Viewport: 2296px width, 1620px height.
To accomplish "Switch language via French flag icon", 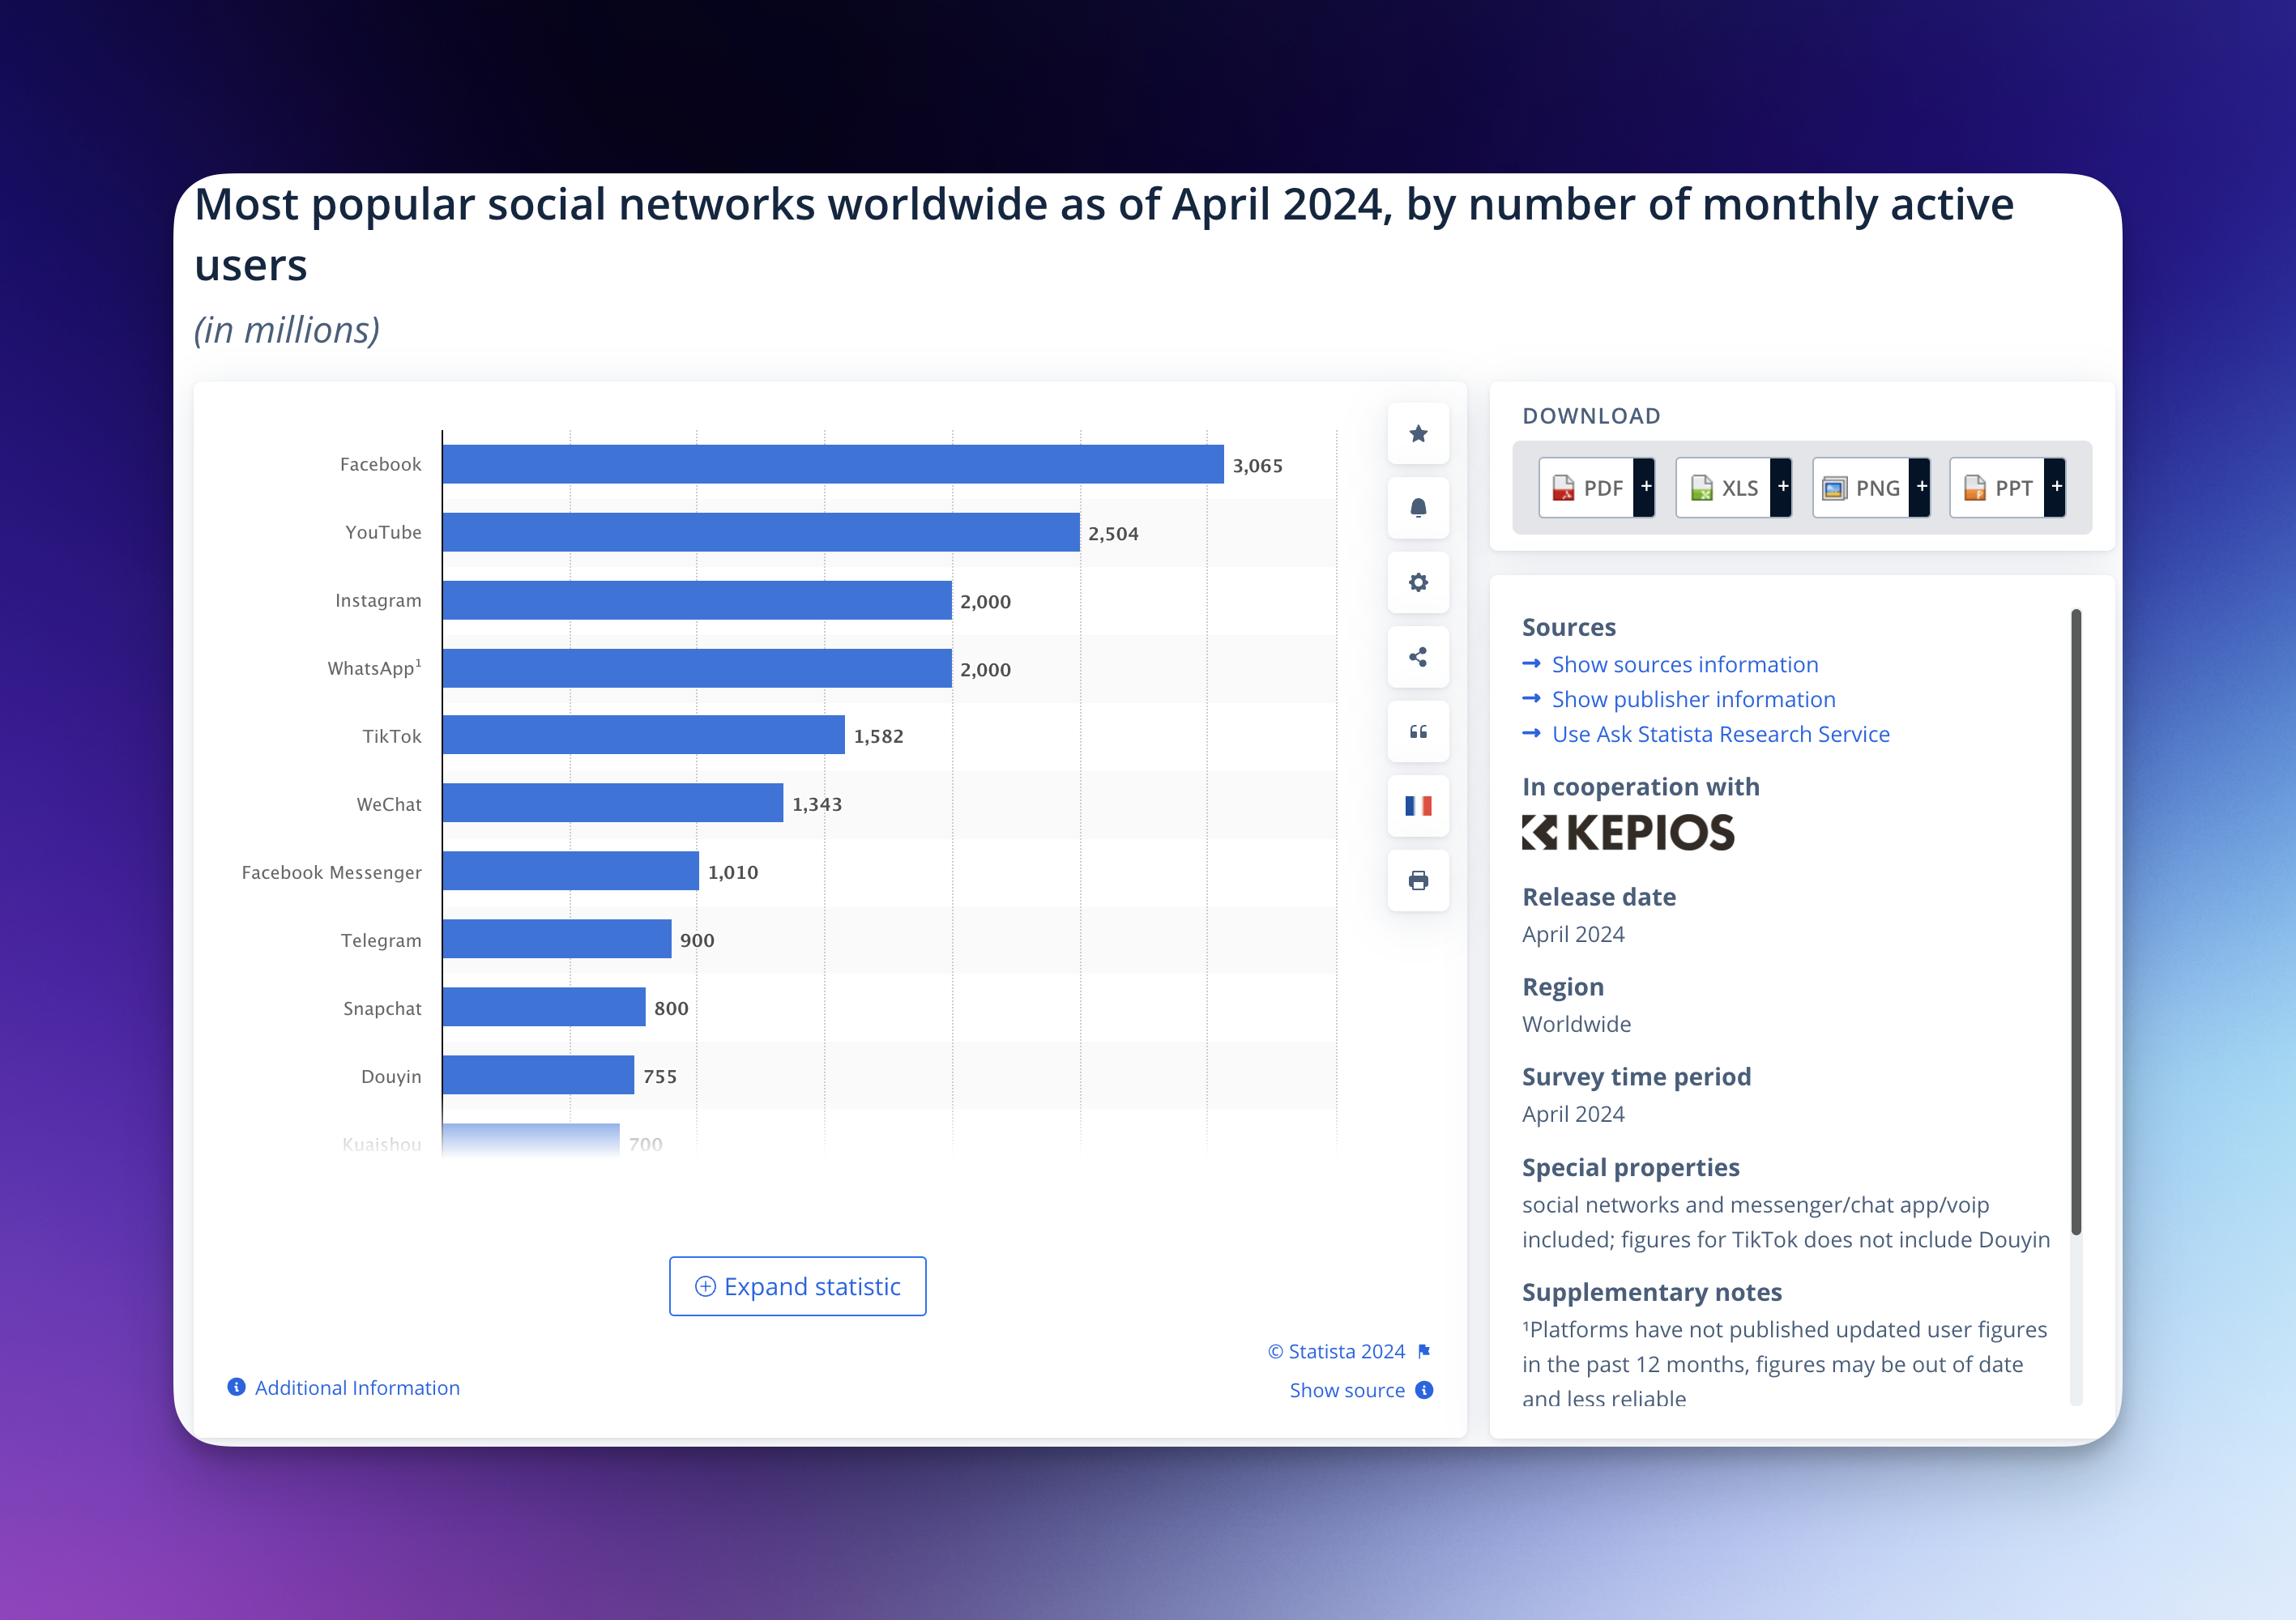I will pyautogui.click(x=1418, y=806).
